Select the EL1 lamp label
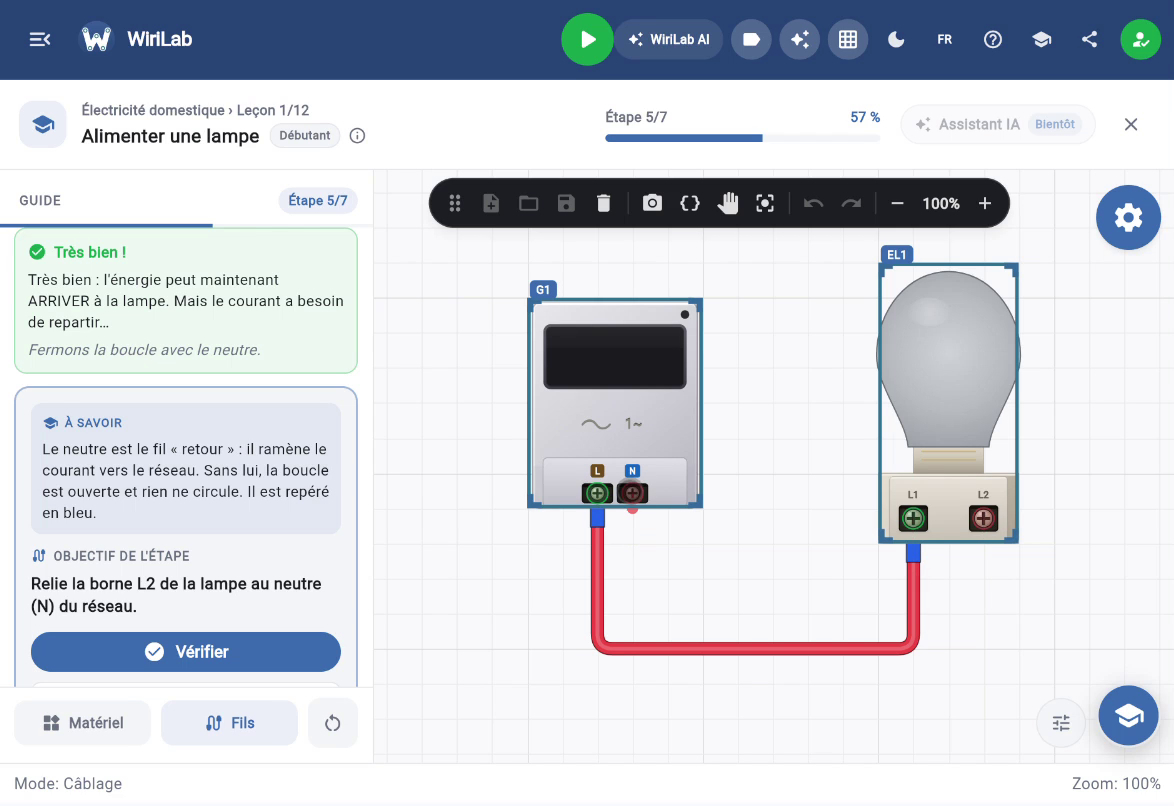This screenshot has width=1174, height=806. 896,255
